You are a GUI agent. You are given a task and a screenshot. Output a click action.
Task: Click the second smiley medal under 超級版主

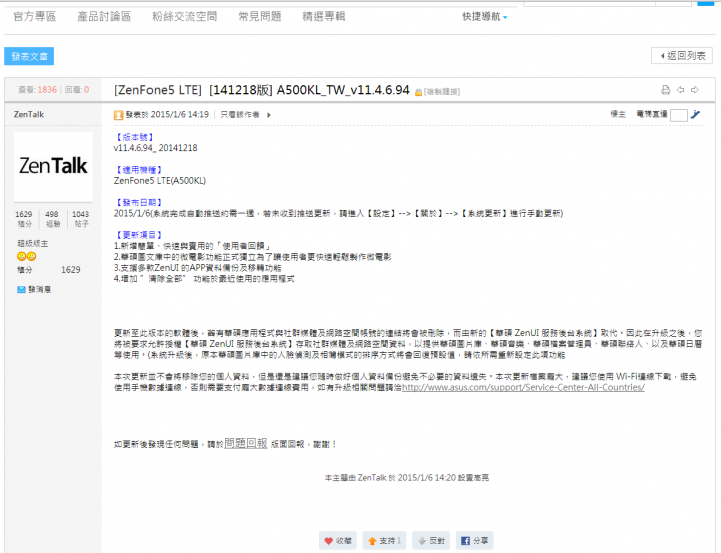(31, 256)
